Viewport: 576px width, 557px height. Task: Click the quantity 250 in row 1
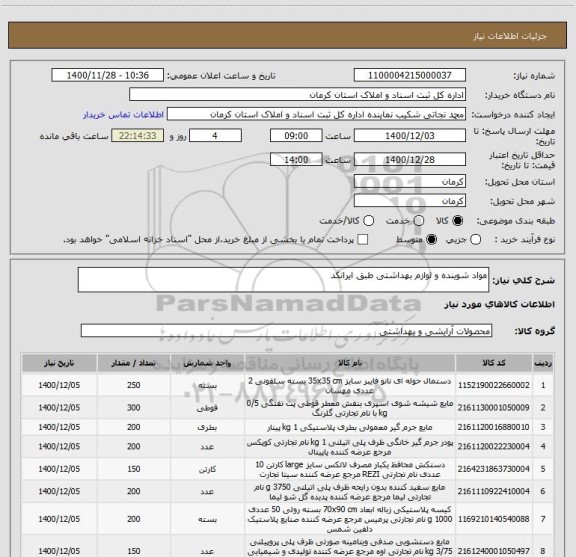pyautogui.click(x=134, y=385)
